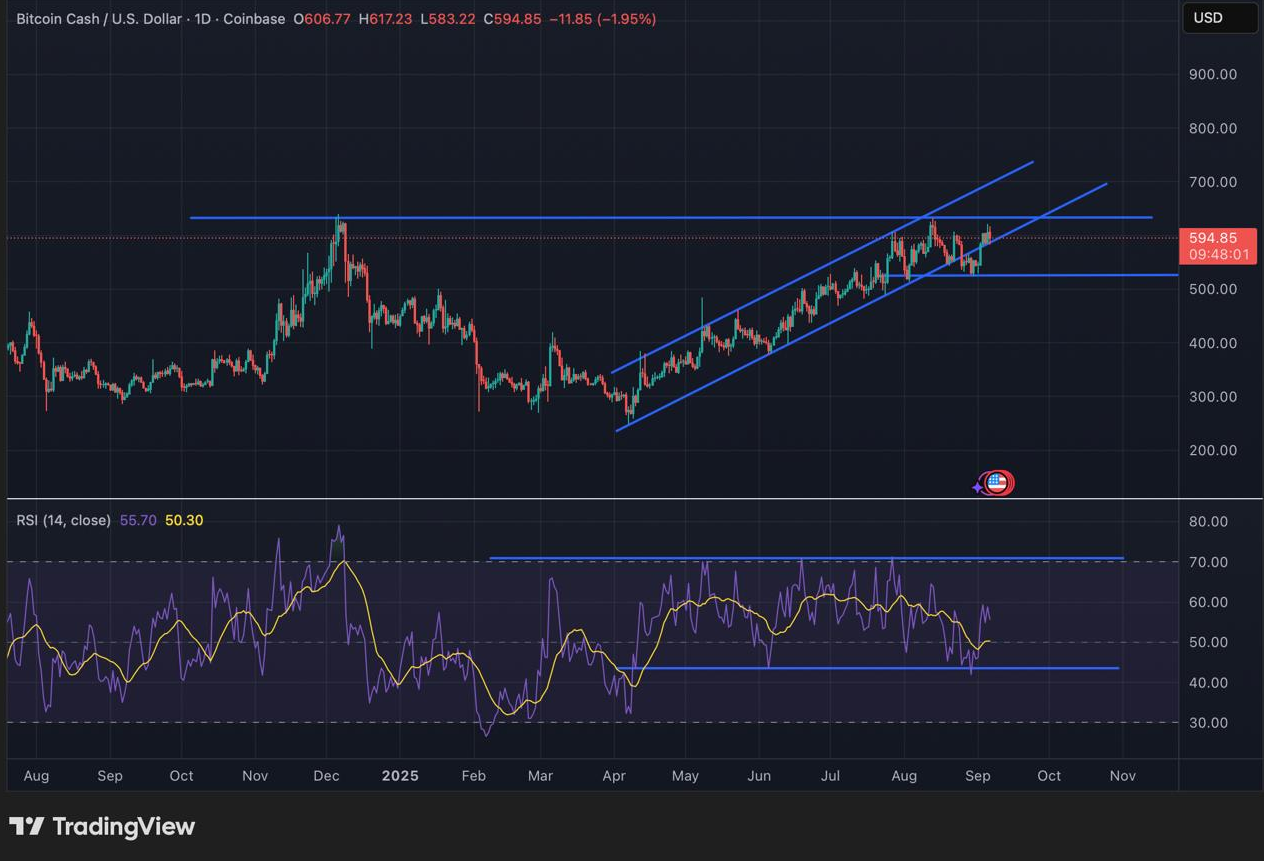Click the low price value L583.22
This screenshot has width=1264, height=861.
(x=447, y=19)
